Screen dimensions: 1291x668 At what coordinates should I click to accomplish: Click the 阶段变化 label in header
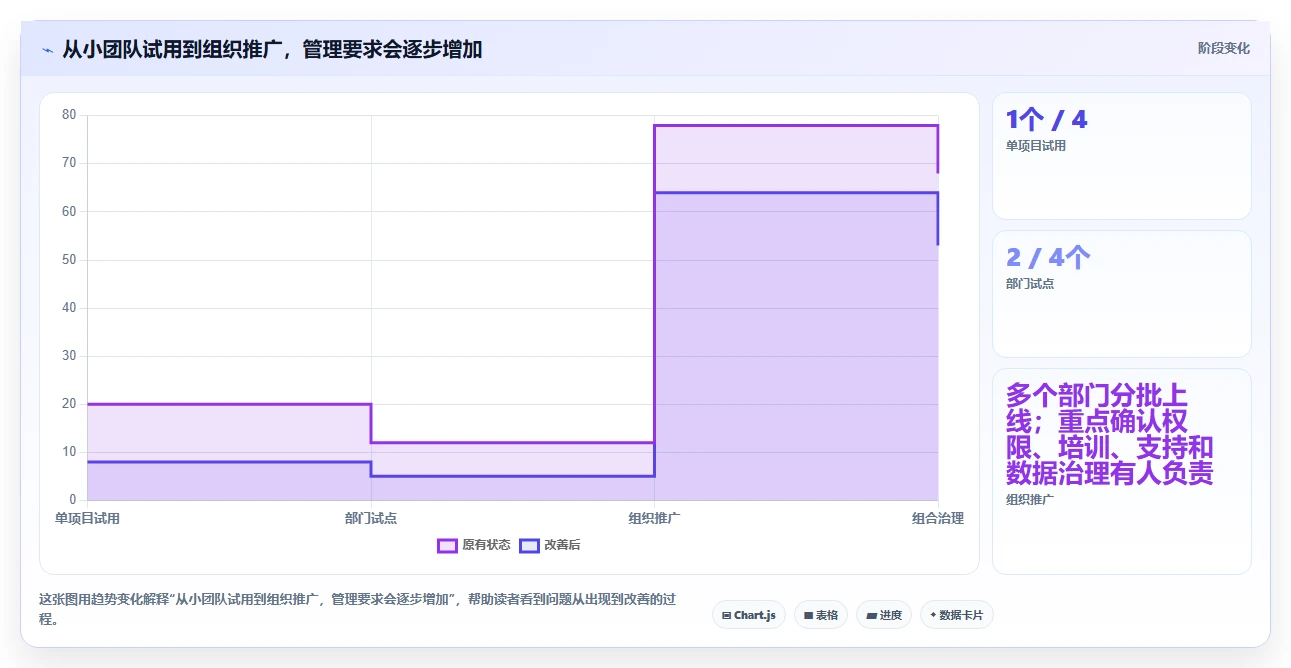pos(1223,48)
